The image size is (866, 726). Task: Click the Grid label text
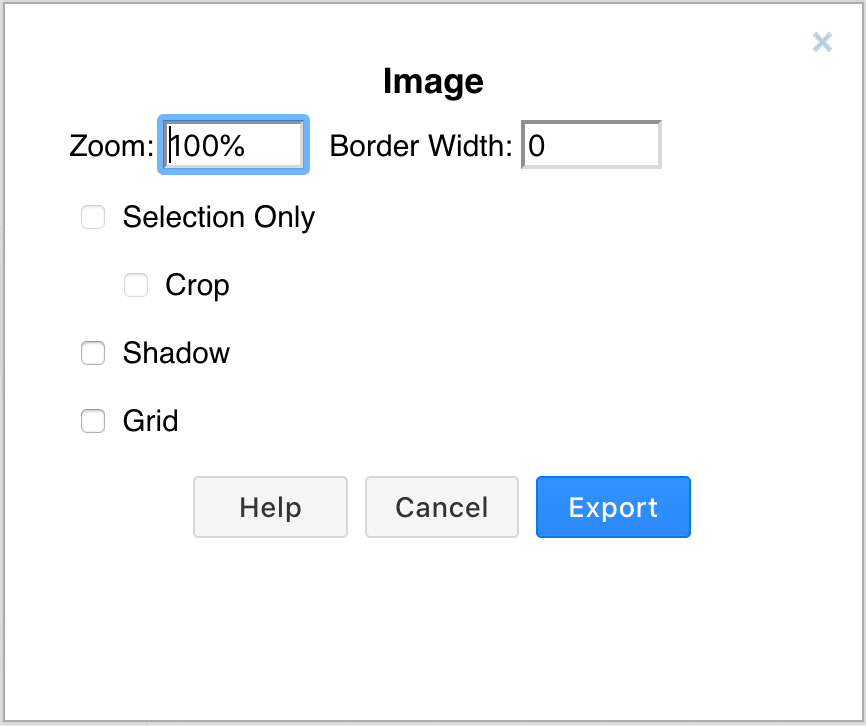(x=151, y=421)
